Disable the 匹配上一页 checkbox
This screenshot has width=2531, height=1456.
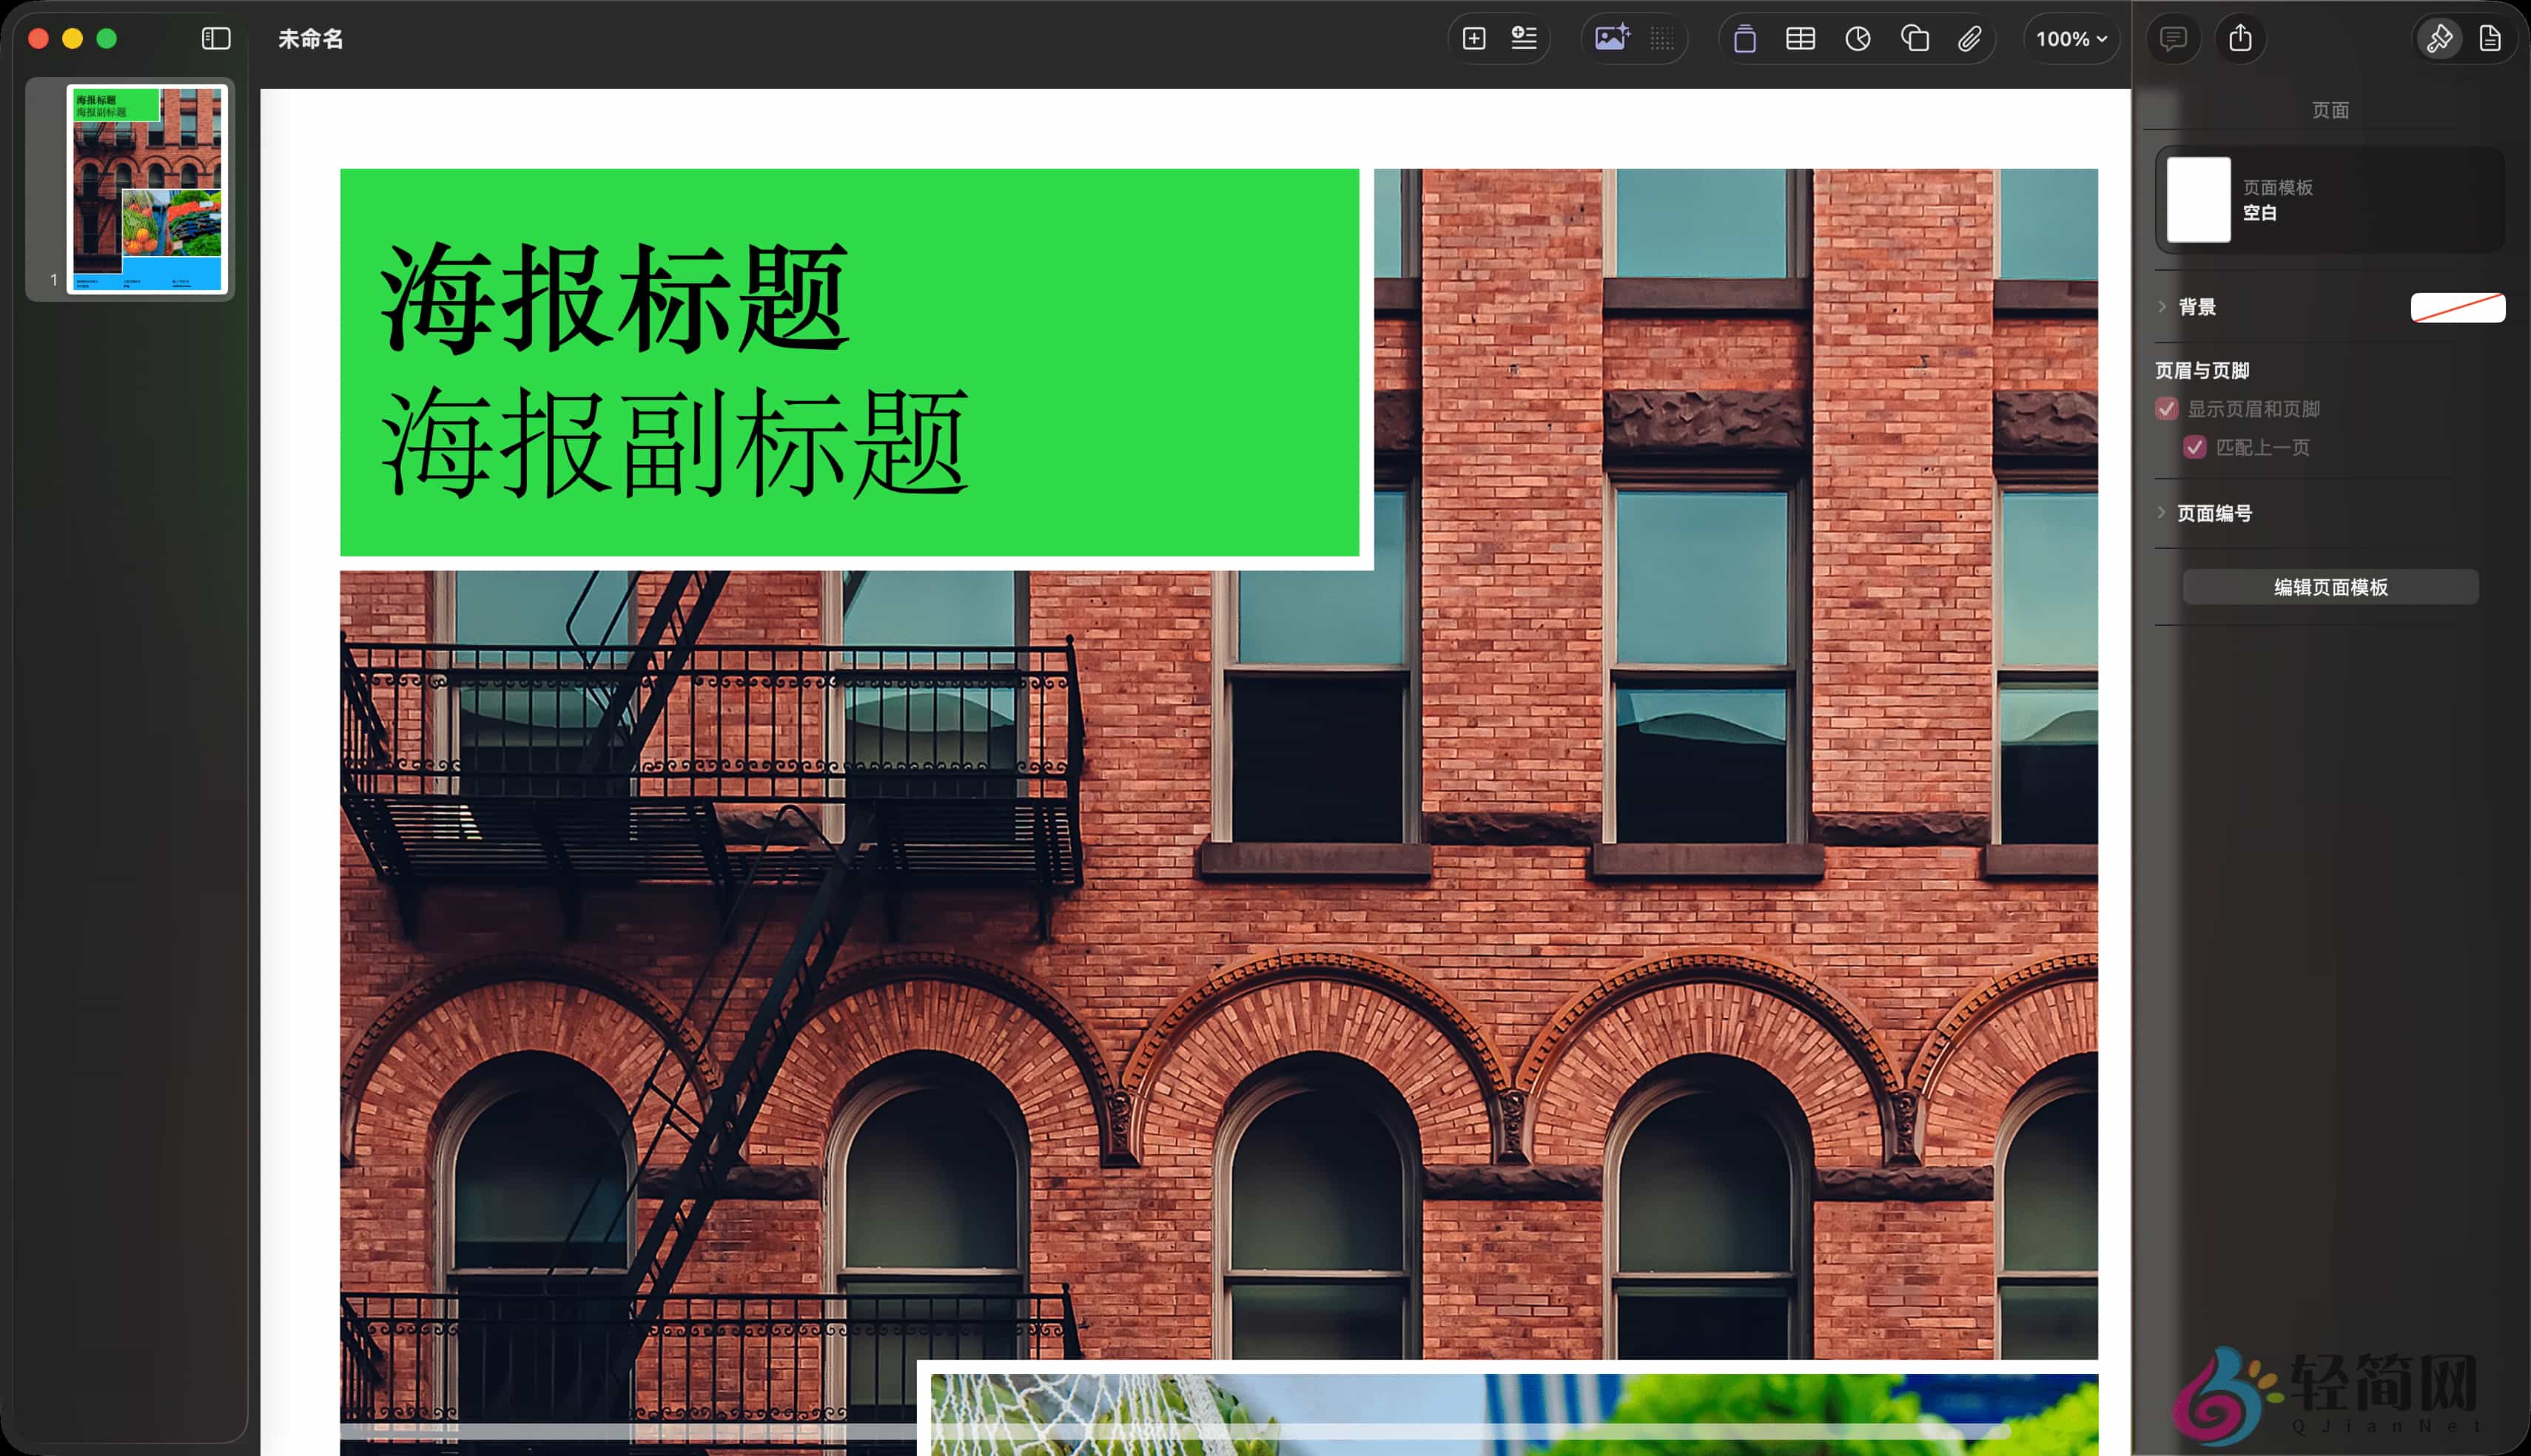[2195, 448]
